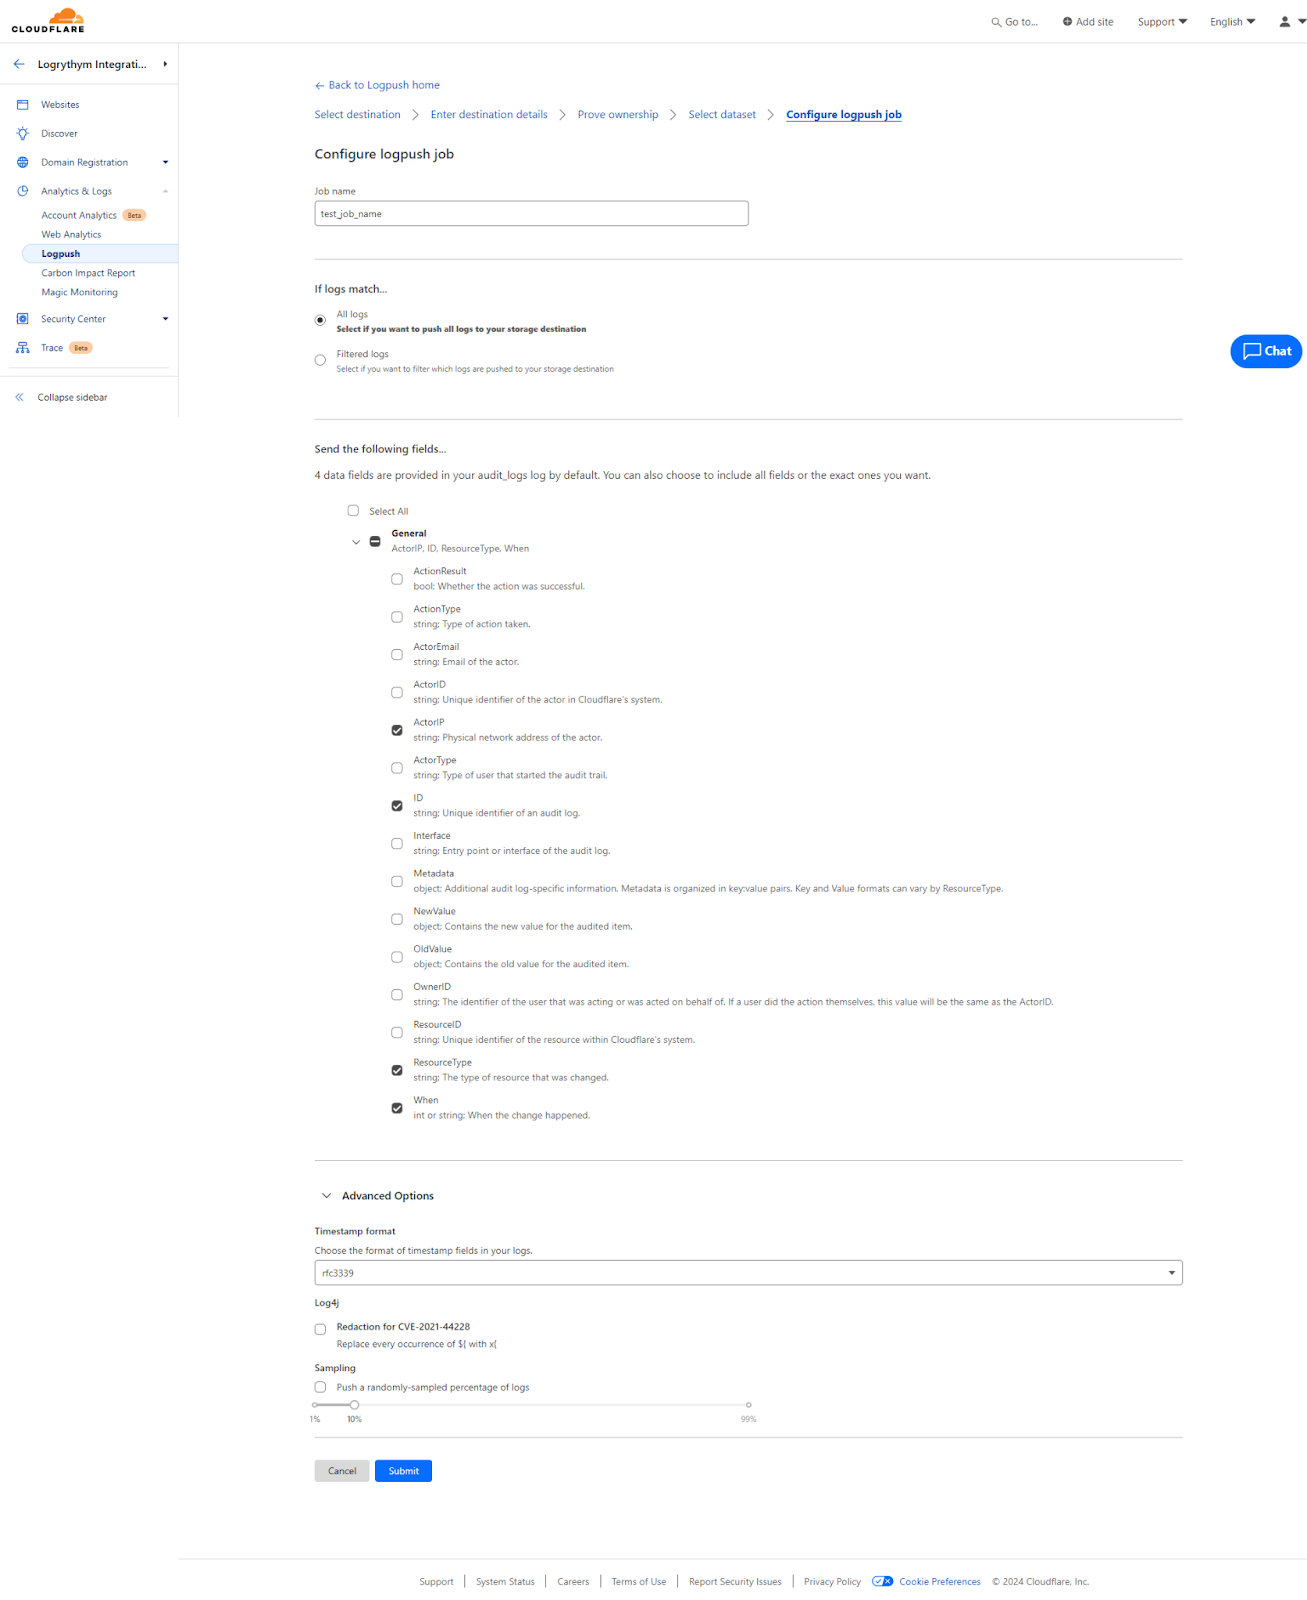This screenshot has height=1600, width=1307.
Task: Open Web Analytics in sidebar
Action: [71, 234]
